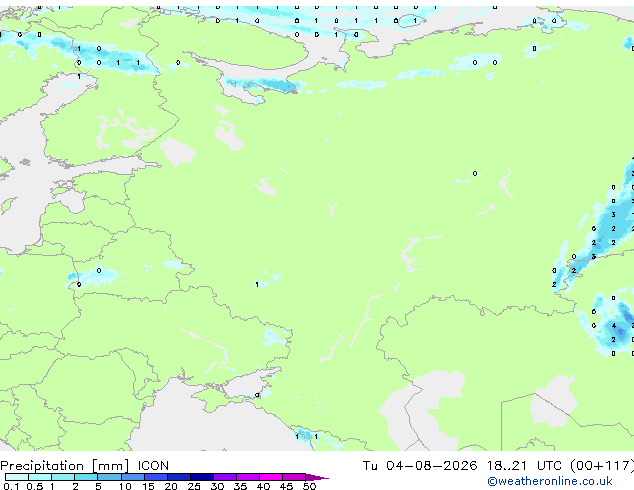Click the "4" precipitation value on map

click(614, 325)
